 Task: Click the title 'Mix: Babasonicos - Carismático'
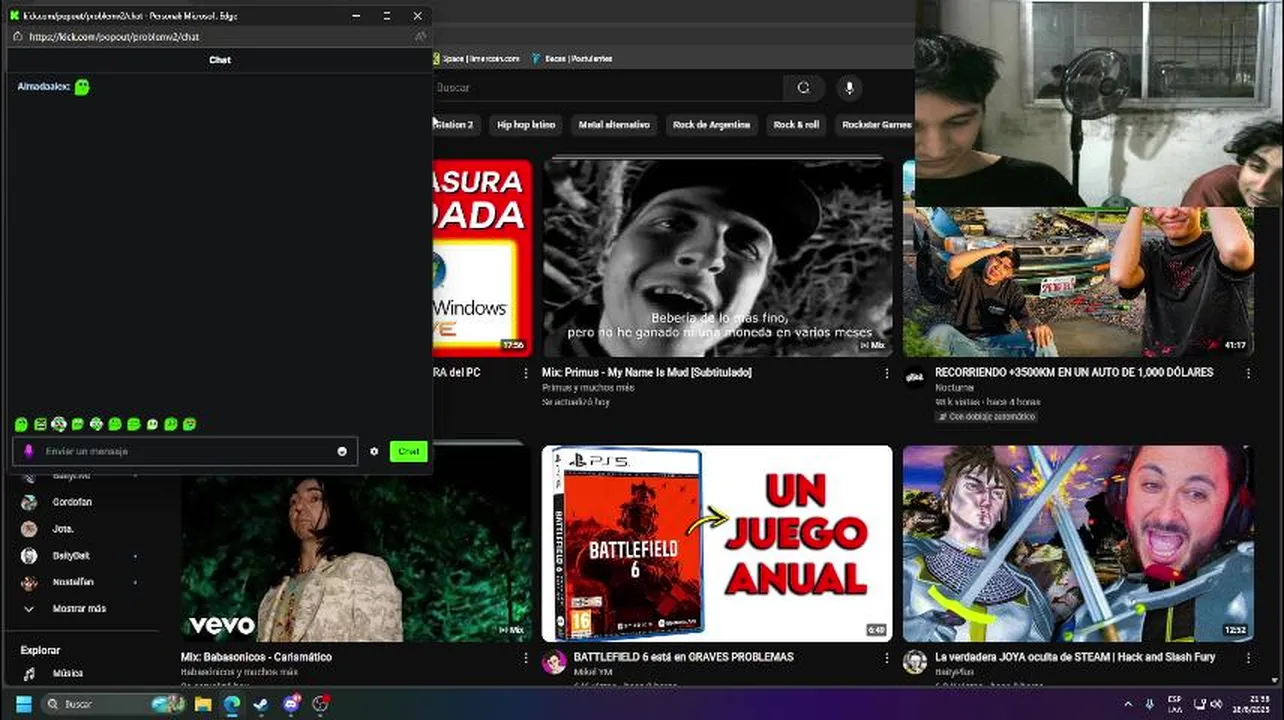tap(256, 657)
